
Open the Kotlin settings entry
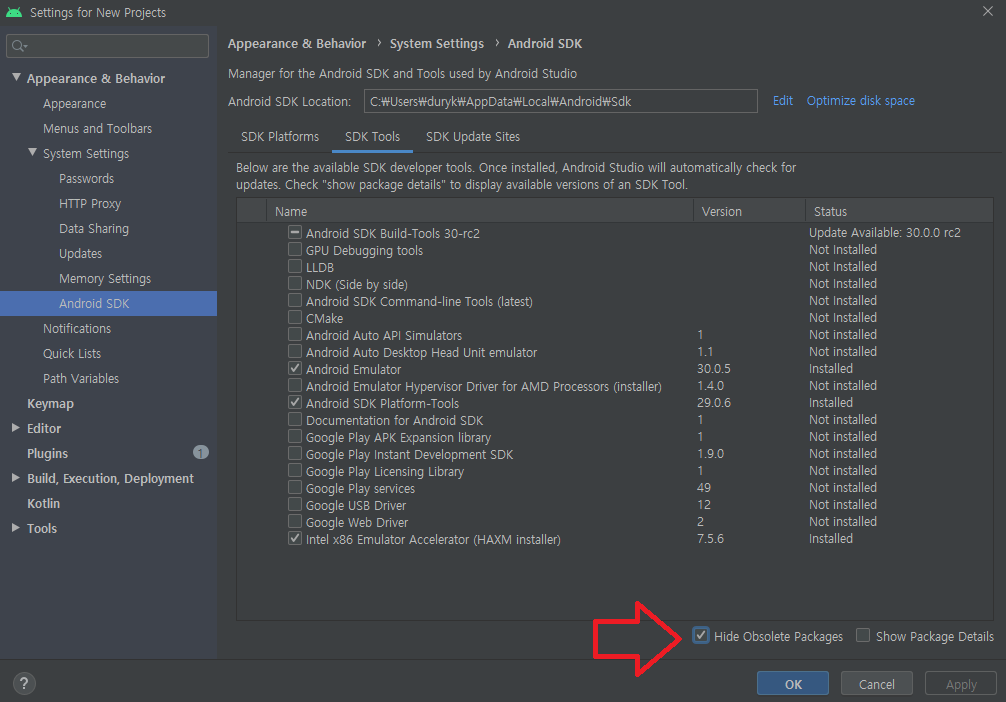[x=43, y=504]
